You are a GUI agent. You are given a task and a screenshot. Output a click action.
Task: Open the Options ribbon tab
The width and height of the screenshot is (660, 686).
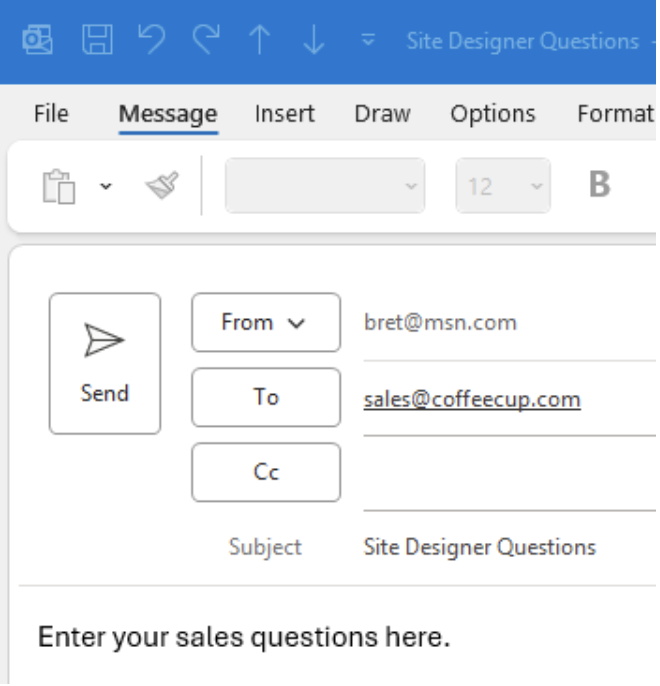[493, 114]
